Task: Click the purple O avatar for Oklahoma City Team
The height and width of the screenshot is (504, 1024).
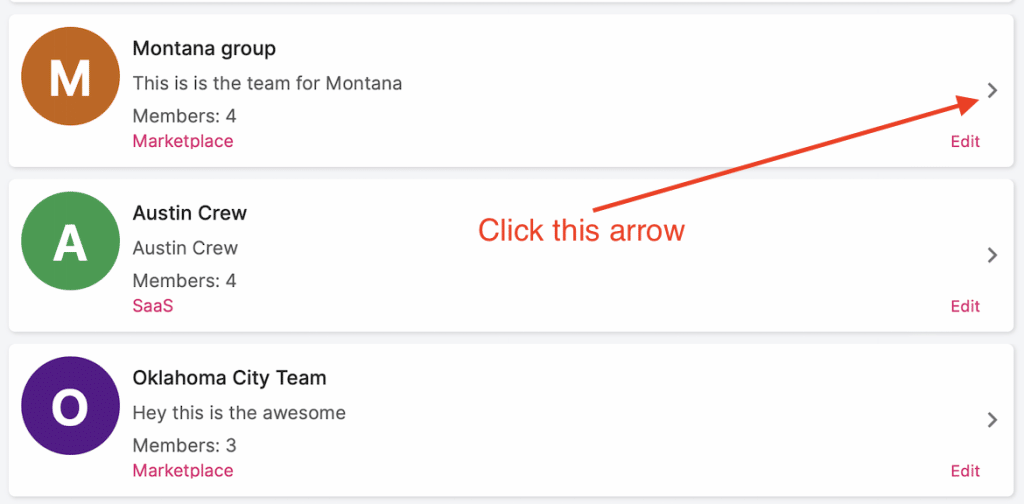Action: click(71, 405)
